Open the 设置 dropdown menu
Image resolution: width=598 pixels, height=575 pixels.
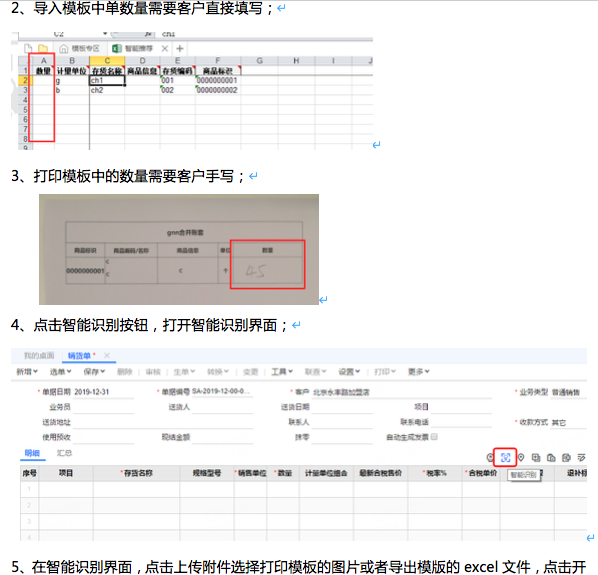click(349, 371)
